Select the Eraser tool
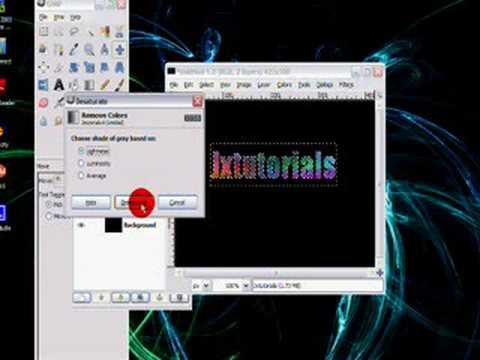Viewport: 480px width, 360px height. [x=44, y=103]
